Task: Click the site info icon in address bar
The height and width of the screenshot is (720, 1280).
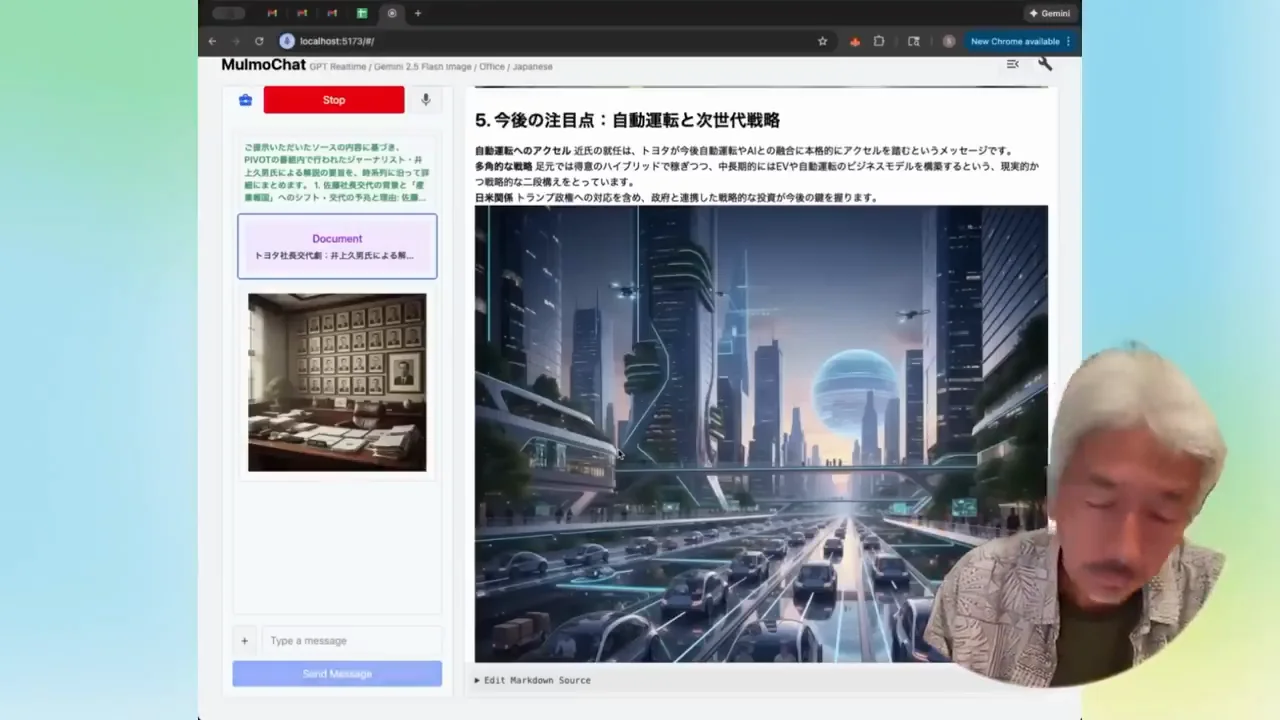Action: coord(287,41)
